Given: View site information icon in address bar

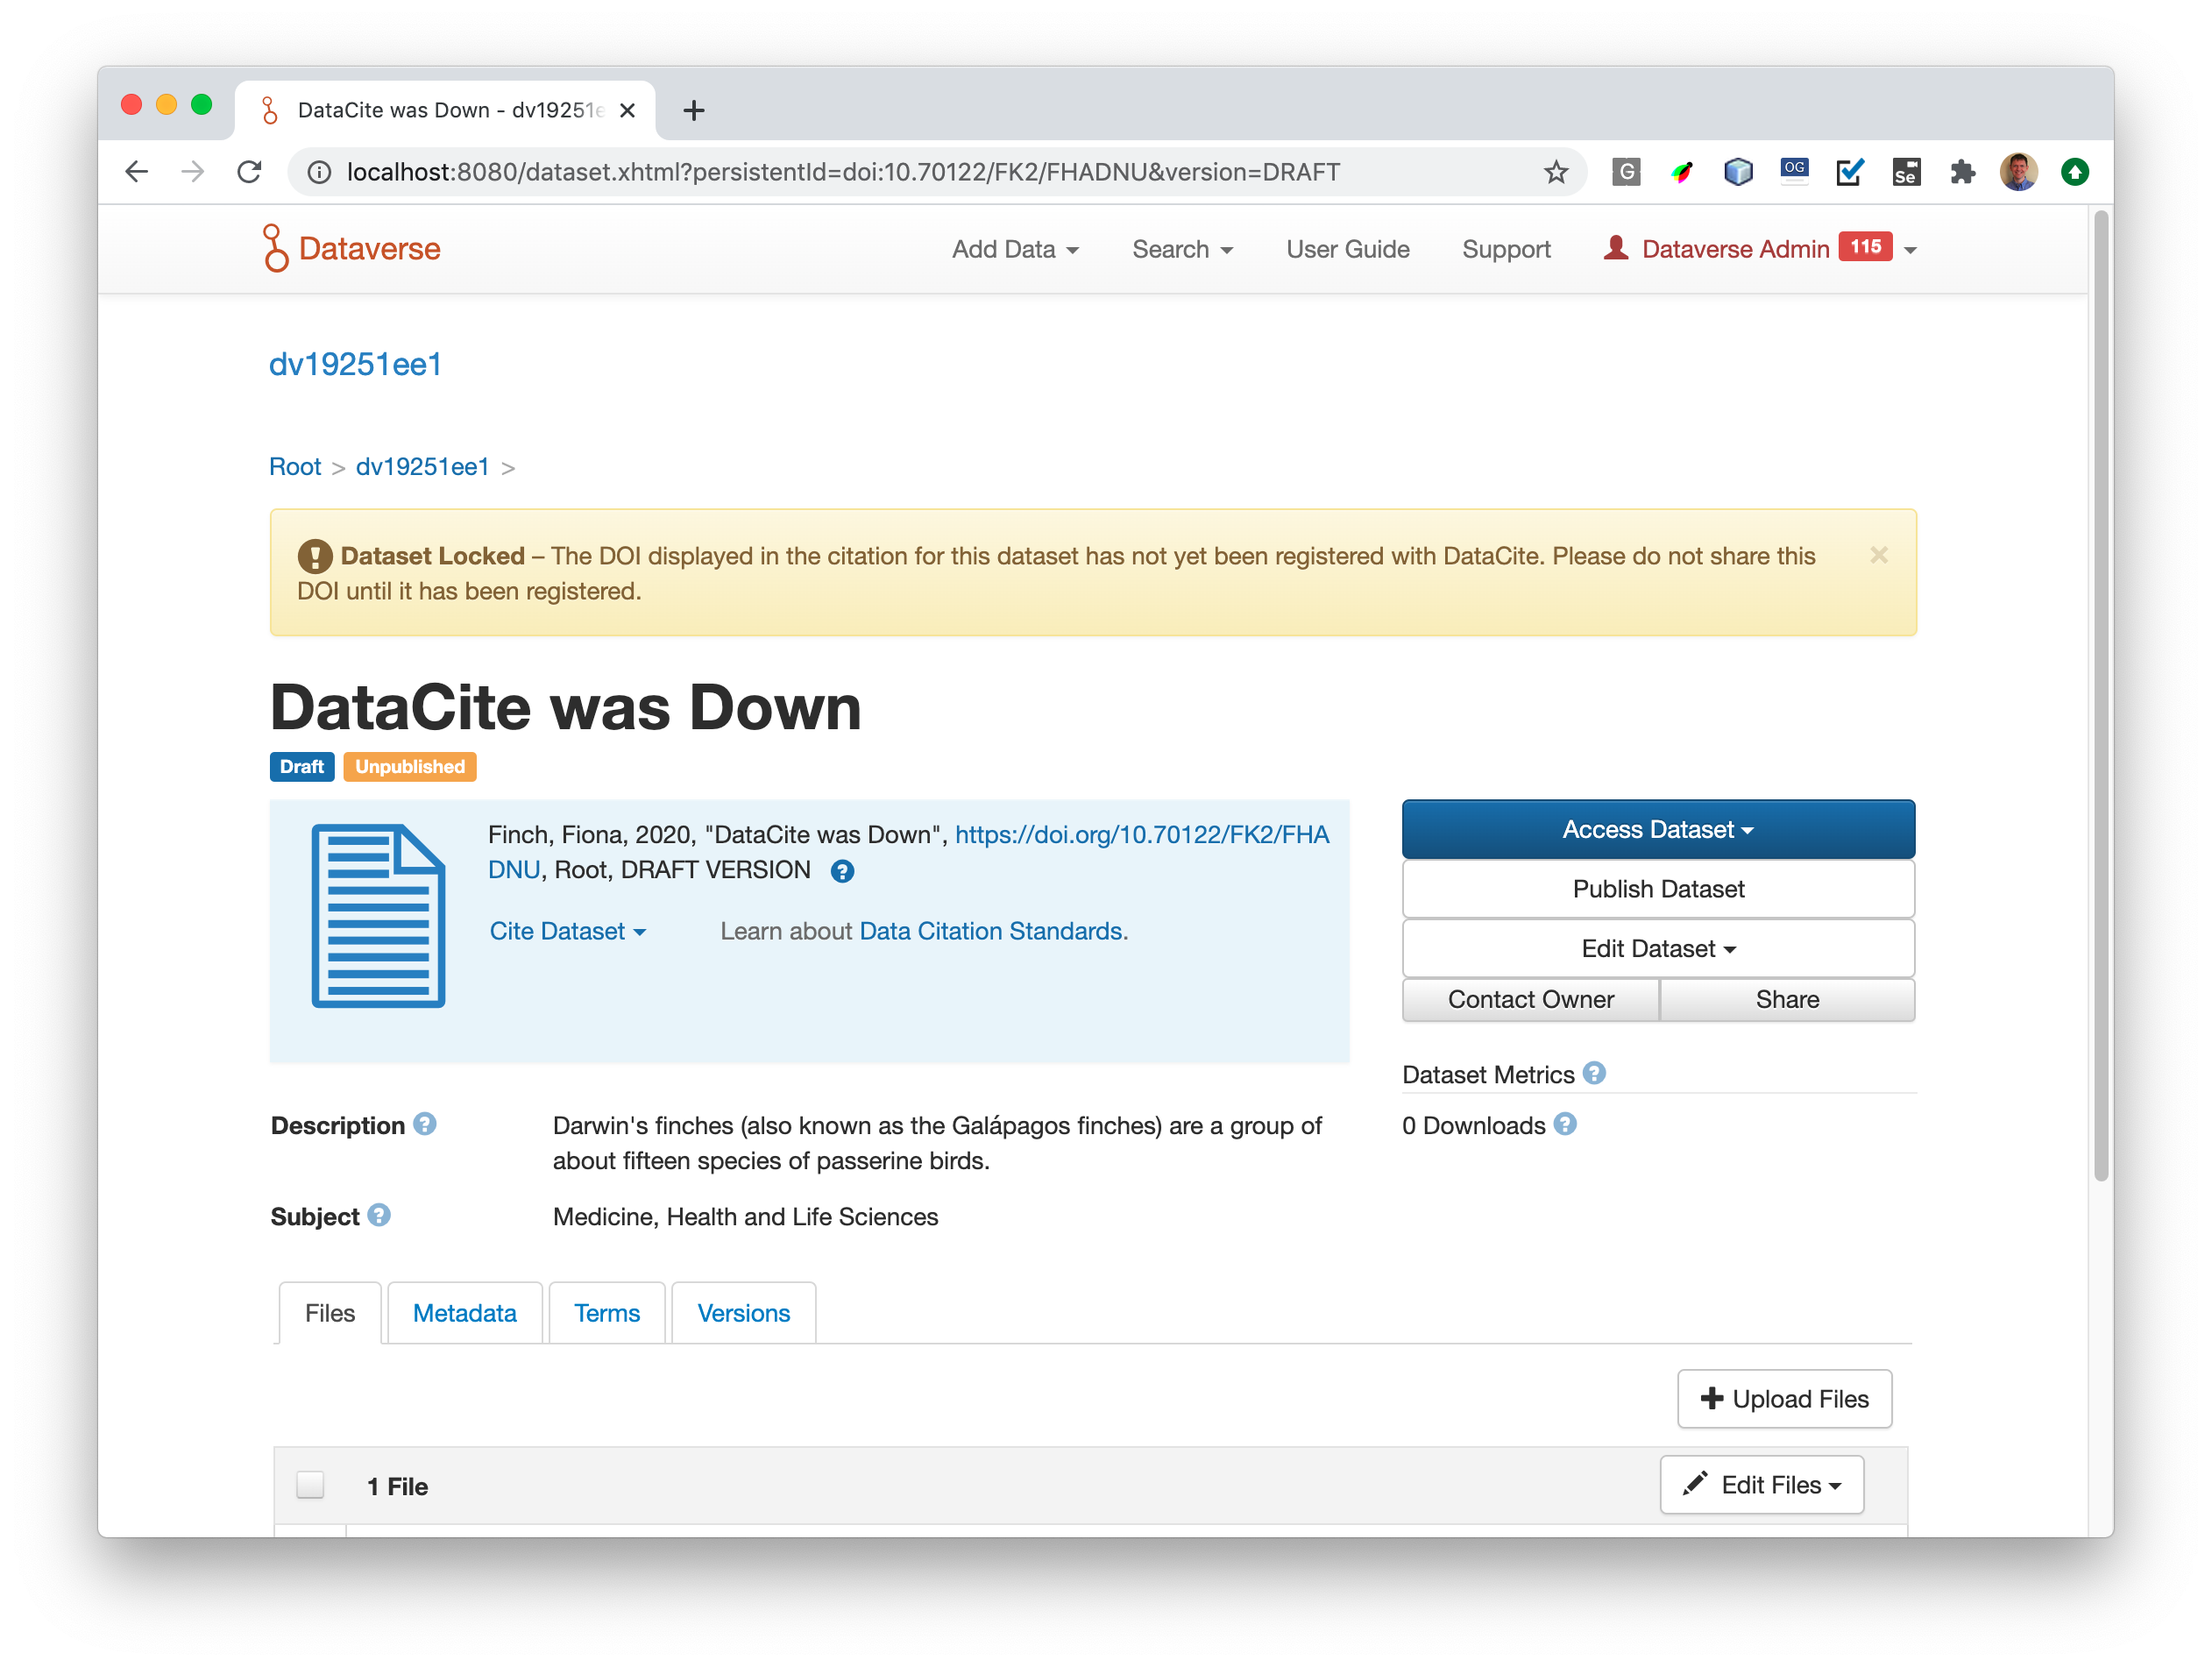Looking at the screenshot, I should 319,172.
